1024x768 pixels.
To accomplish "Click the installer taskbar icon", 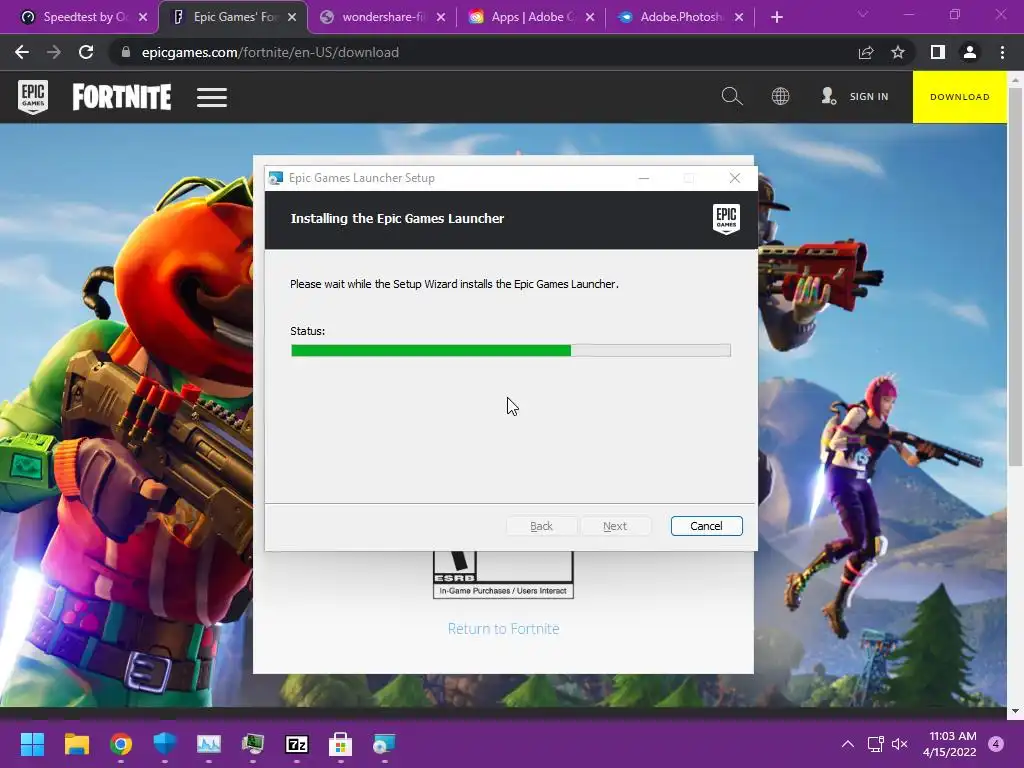I will click(384, 744).
